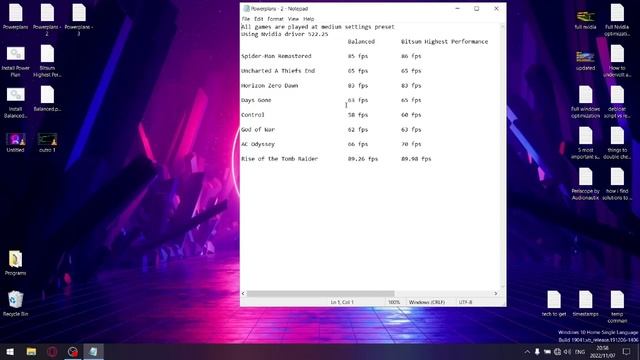Open Notepad's View menu
The height and width of the screenshot is (360, 640).
click(x=293, y=19)
